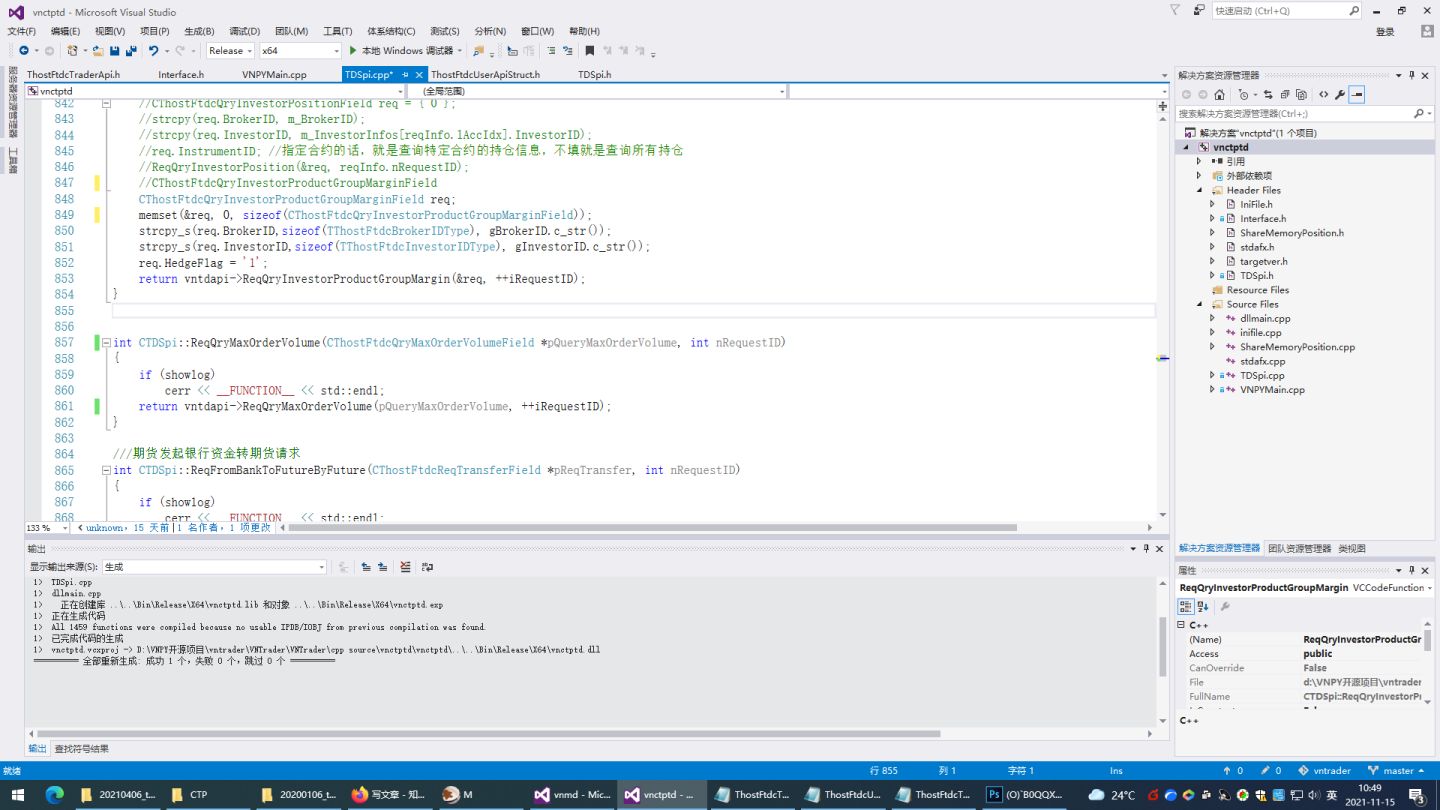Collapse the ReqFromBankToFutureByFuture function at line 865
The image size is (1440, 810).
tap(106, 470)
